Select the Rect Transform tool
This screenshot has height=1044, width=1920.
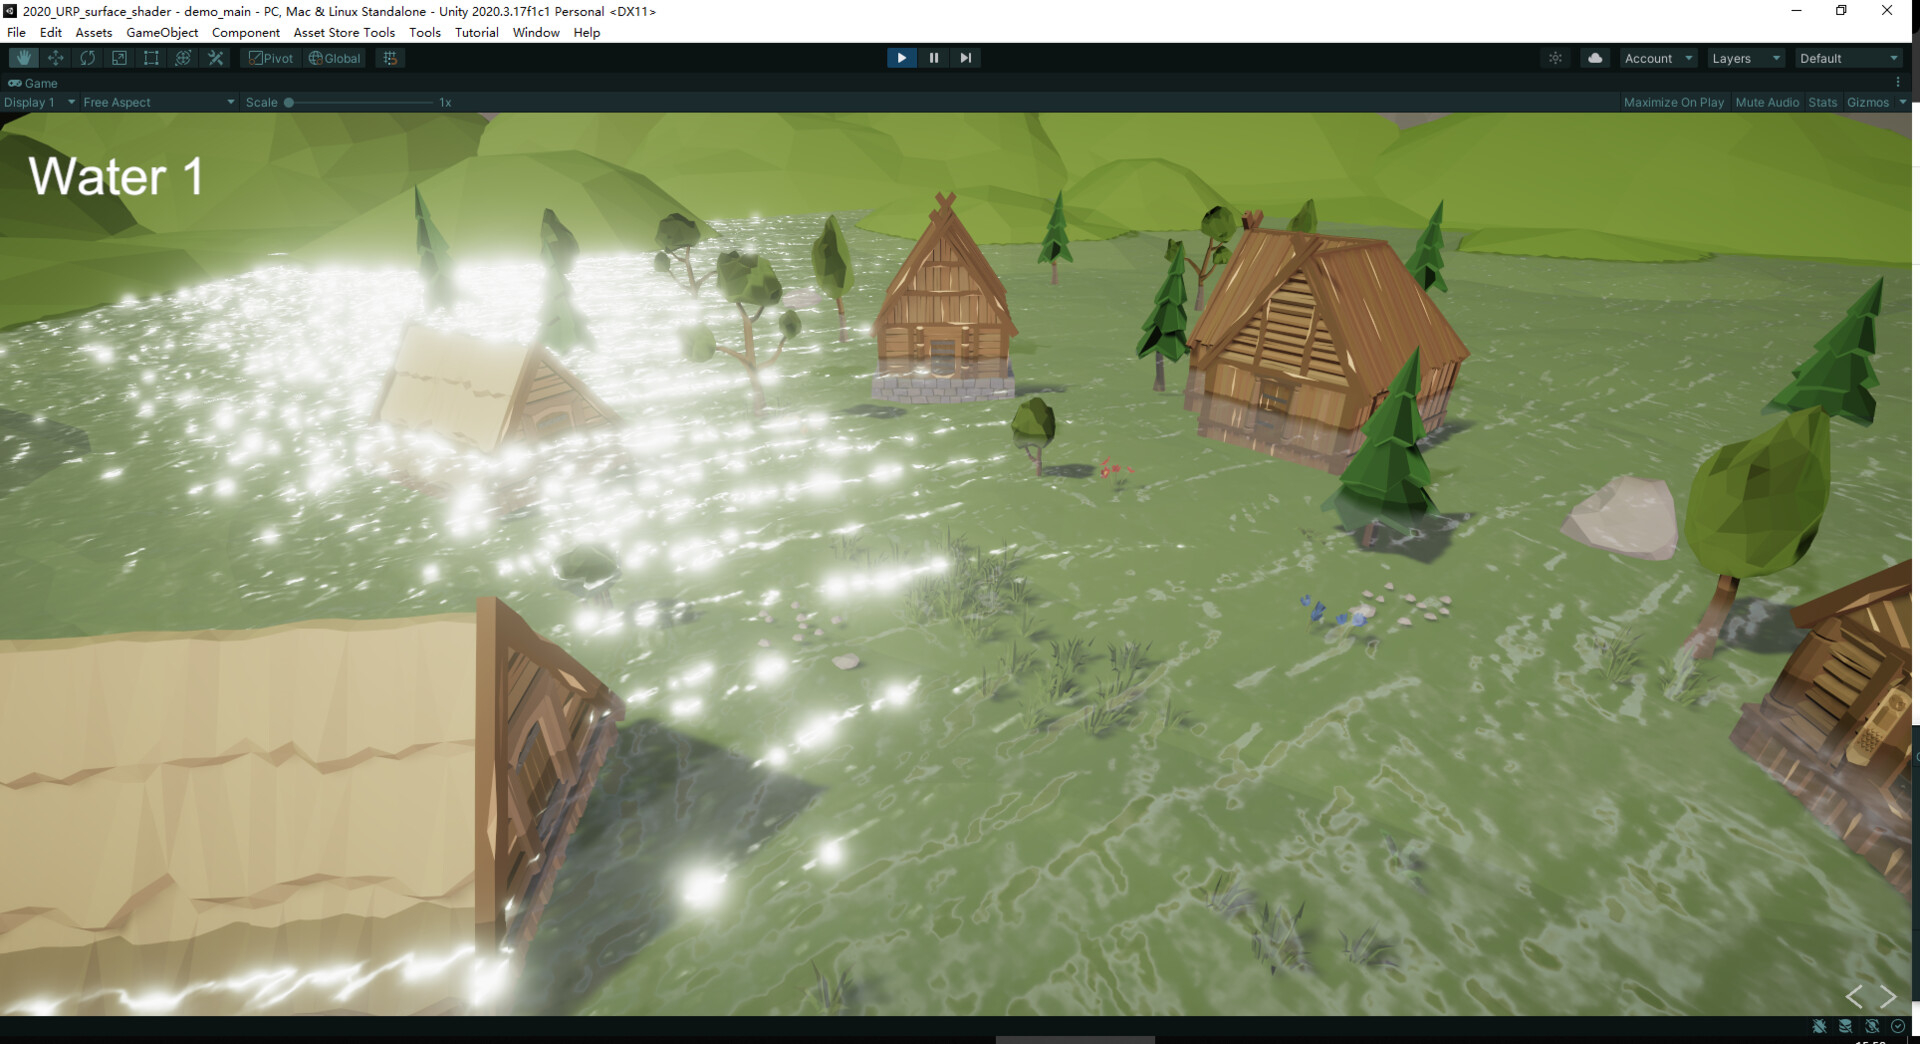(x=151, y=57)
